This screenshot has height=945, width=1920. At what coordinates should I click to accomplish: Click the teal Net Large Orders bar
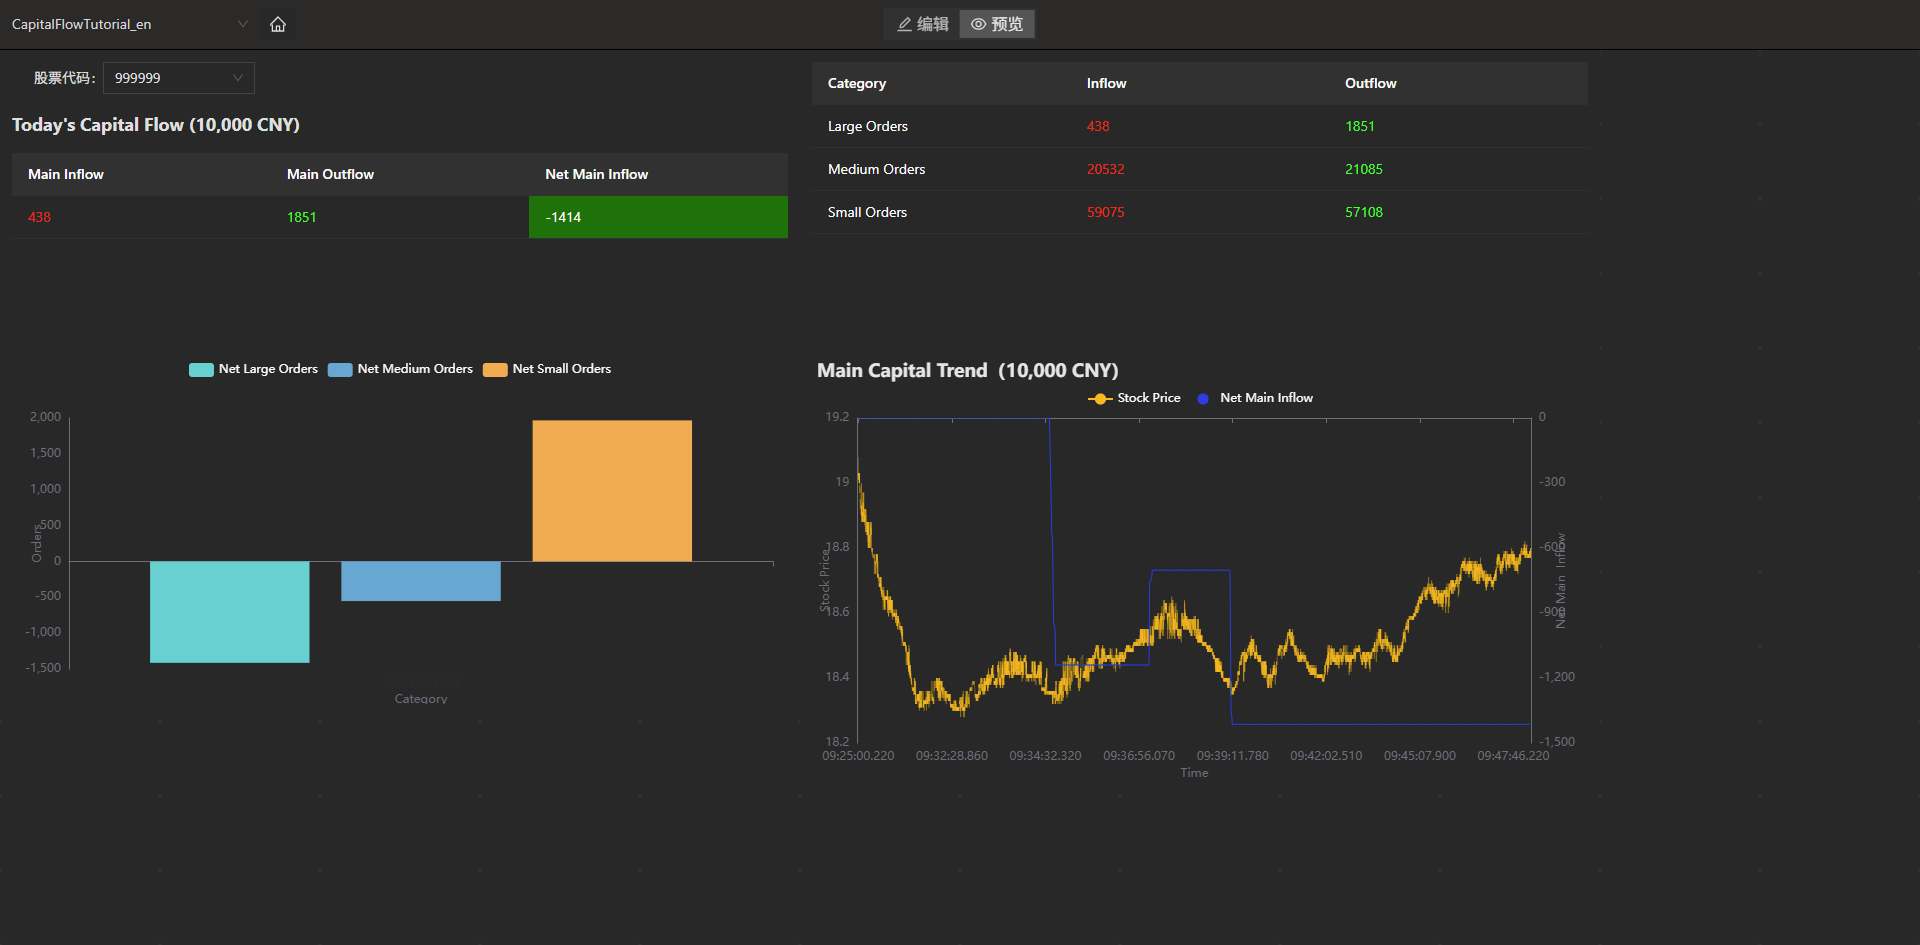coord(230,611)
